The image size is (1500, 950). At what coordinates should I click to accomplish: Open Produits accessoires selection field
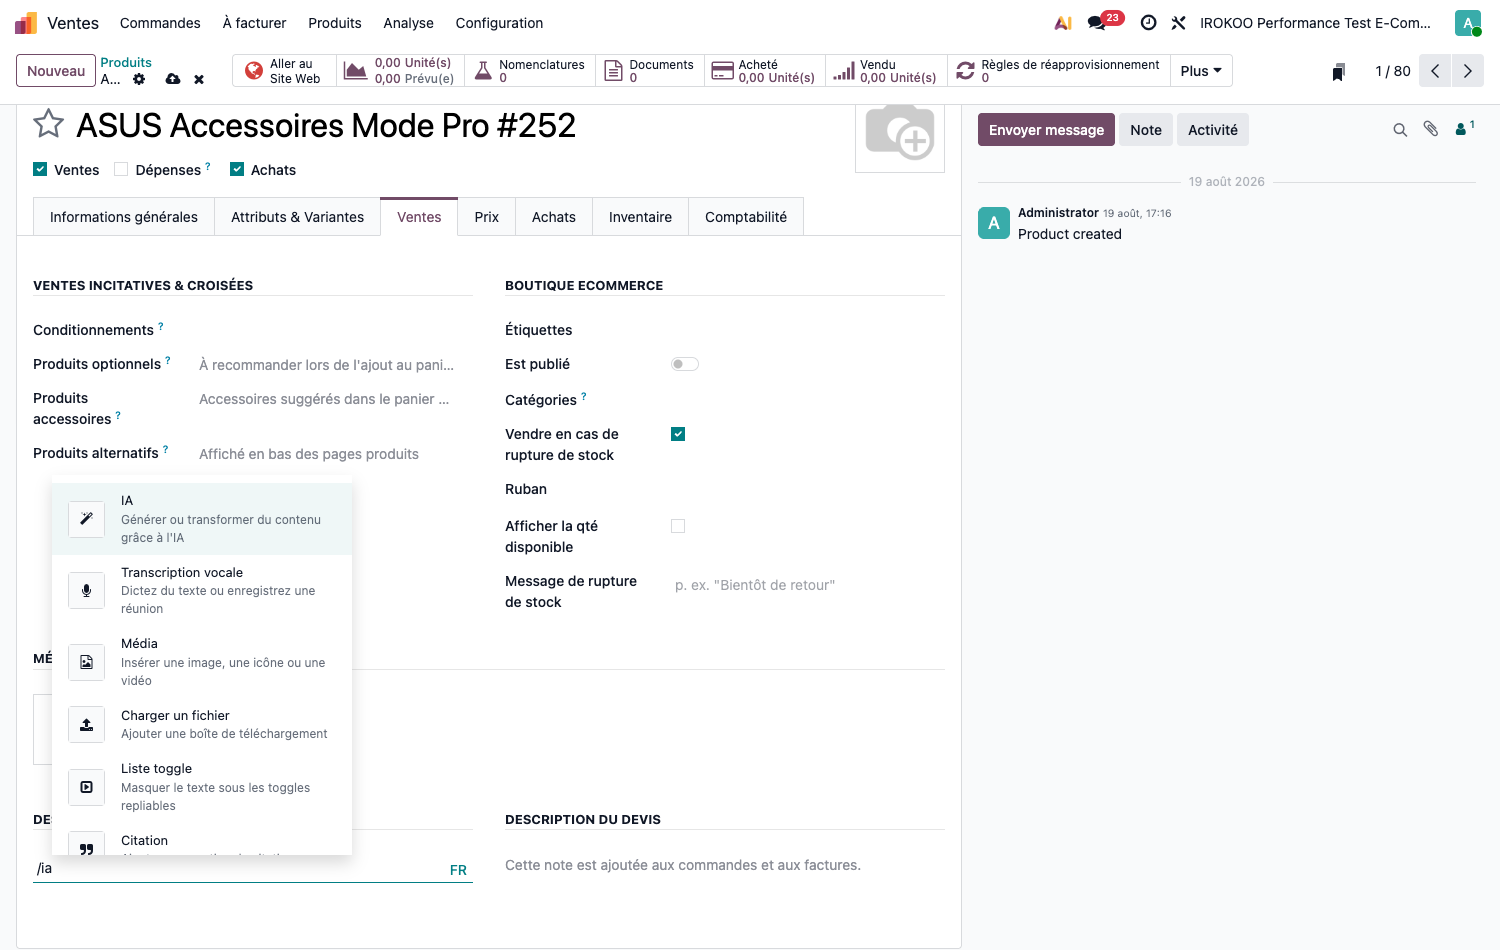pos(335,399)
